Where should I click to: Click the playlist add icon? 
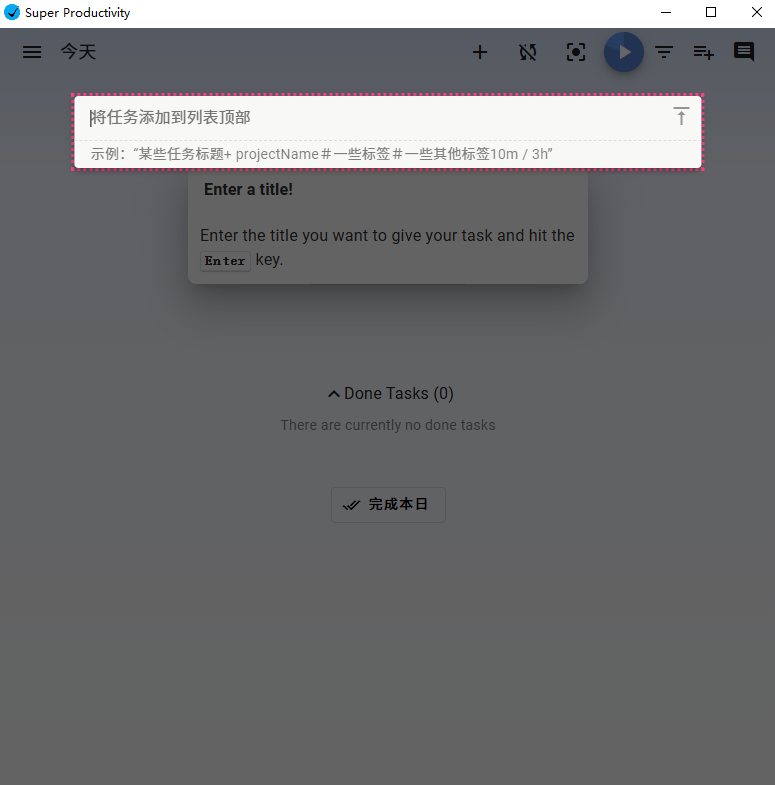[x=703, y=52]
